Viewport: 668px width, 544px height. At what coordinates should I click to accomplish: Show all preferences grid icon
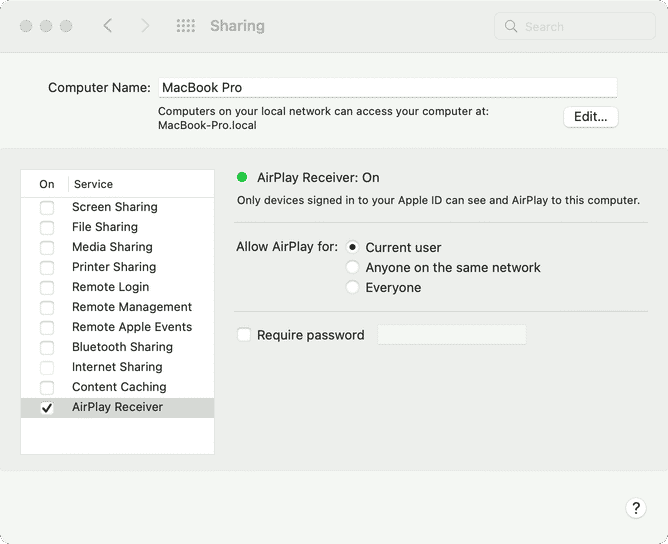(x=186, y=26)
